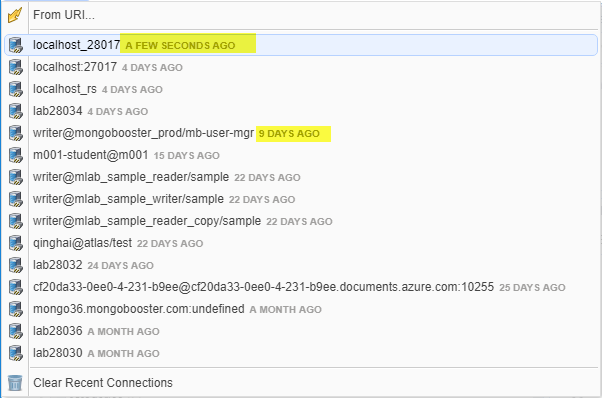Connect to the documents.azure.com:10255 entry
Screen dimensions: 602x398
301,287
